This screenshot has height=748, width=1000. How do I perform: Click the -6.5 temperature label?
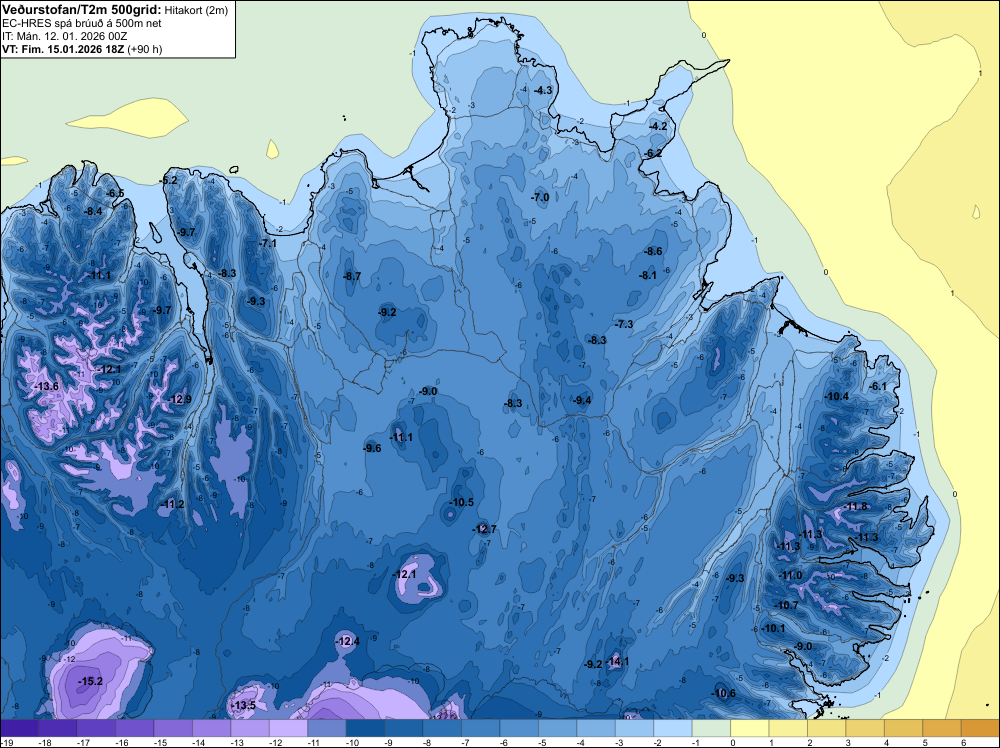coord(115,193)
